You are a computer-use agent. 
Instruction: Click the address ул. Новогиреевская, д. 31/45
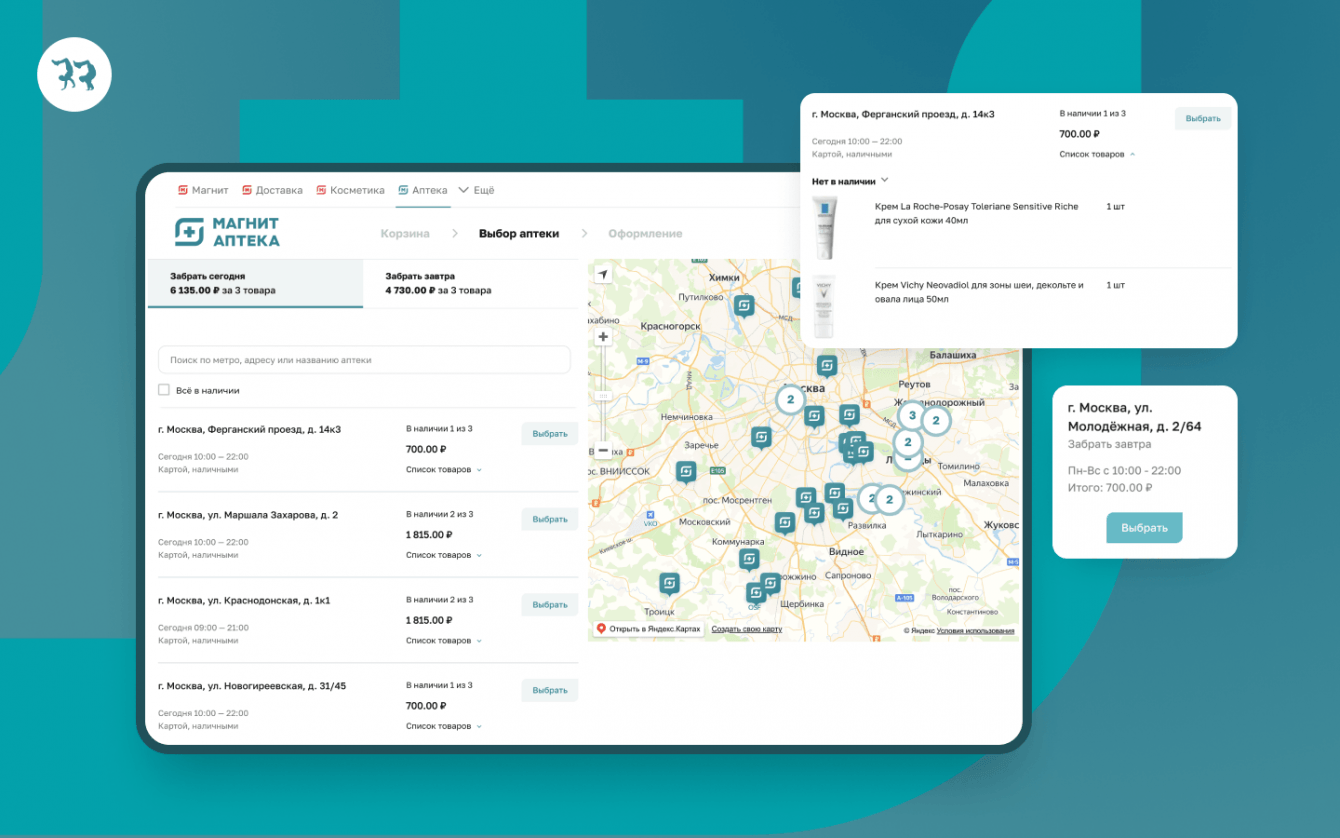click(252, 686)
